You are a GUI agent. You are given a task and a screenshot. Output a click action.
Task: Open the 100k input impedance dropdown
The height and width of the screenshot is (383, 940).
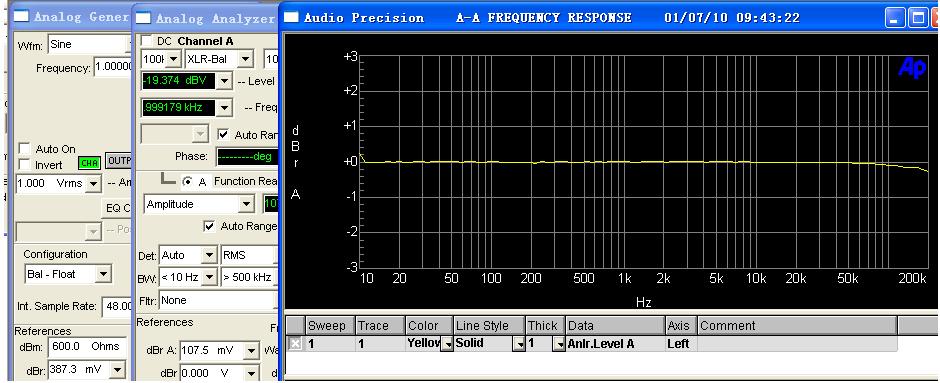(173, 59)
